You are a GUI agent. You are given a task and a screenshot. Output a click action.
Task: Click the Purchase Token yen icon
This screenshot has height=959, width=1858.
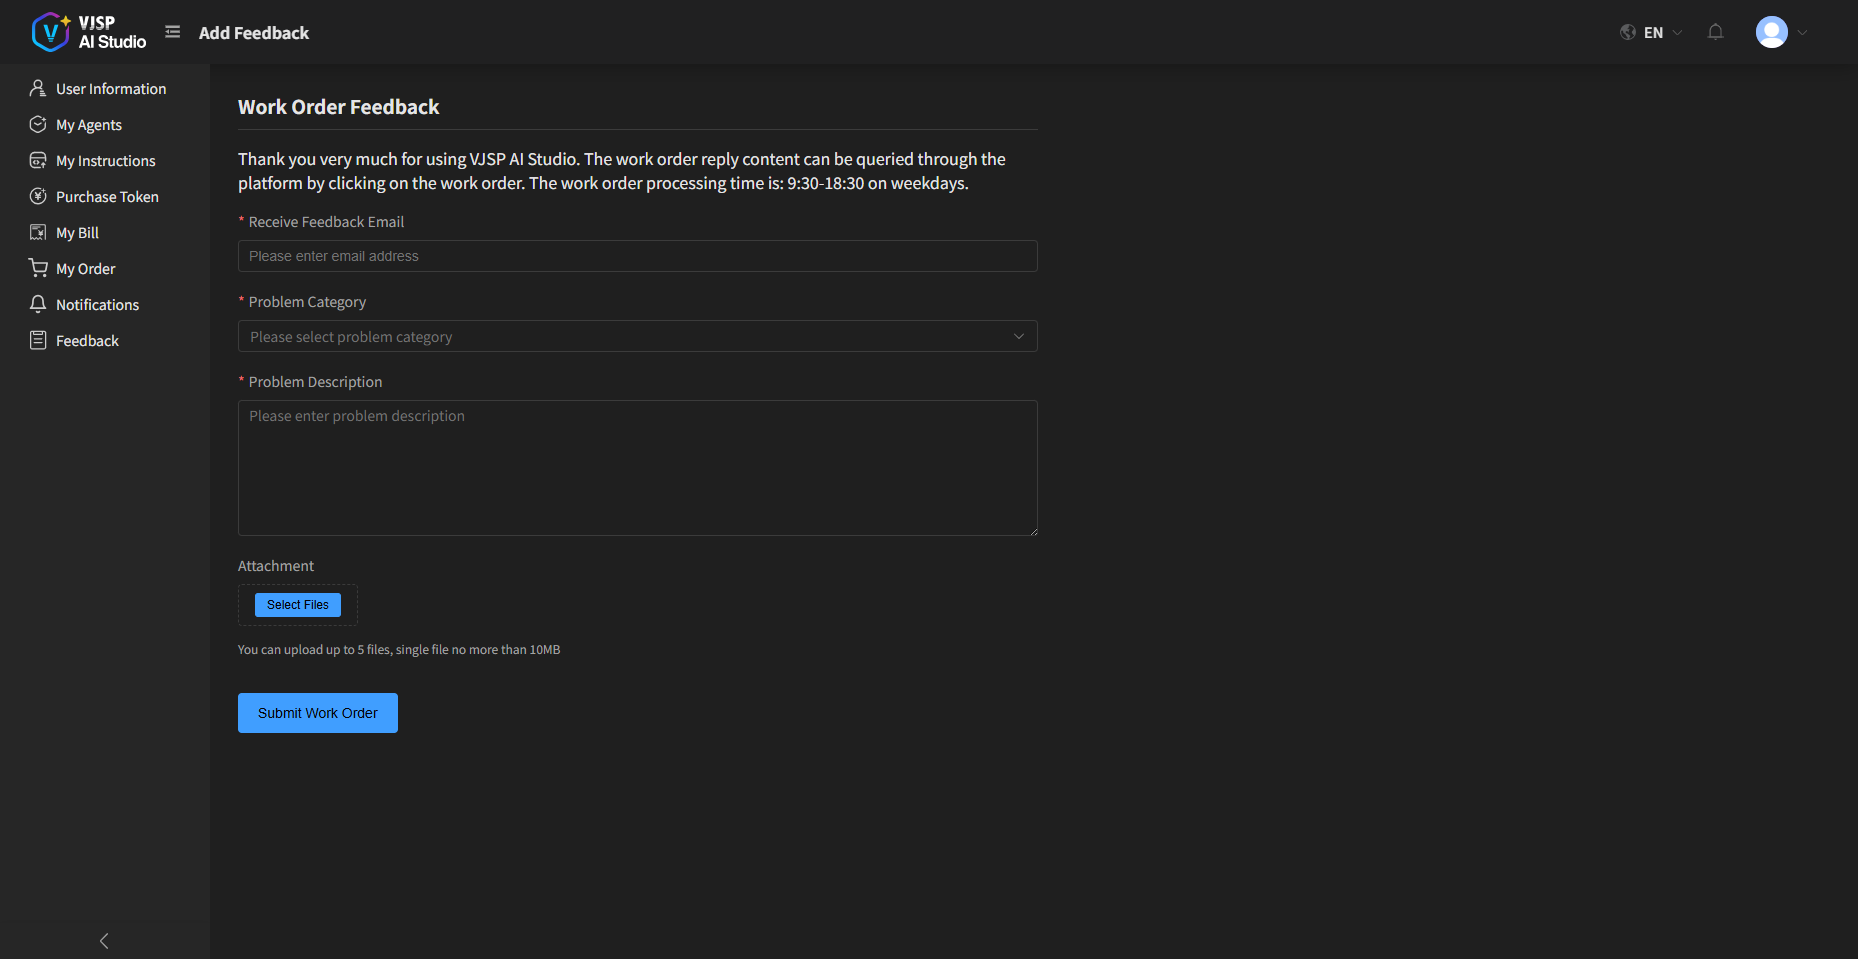click(x=38, y=196)
